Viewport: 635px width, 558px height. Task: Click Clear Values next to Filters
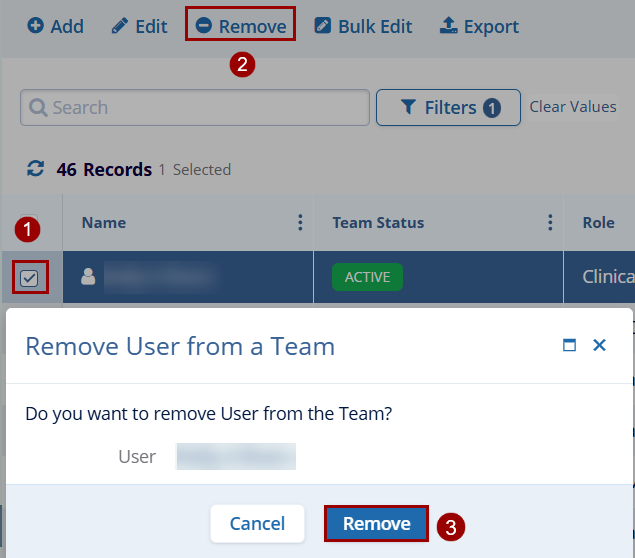[x=573, y=107]
